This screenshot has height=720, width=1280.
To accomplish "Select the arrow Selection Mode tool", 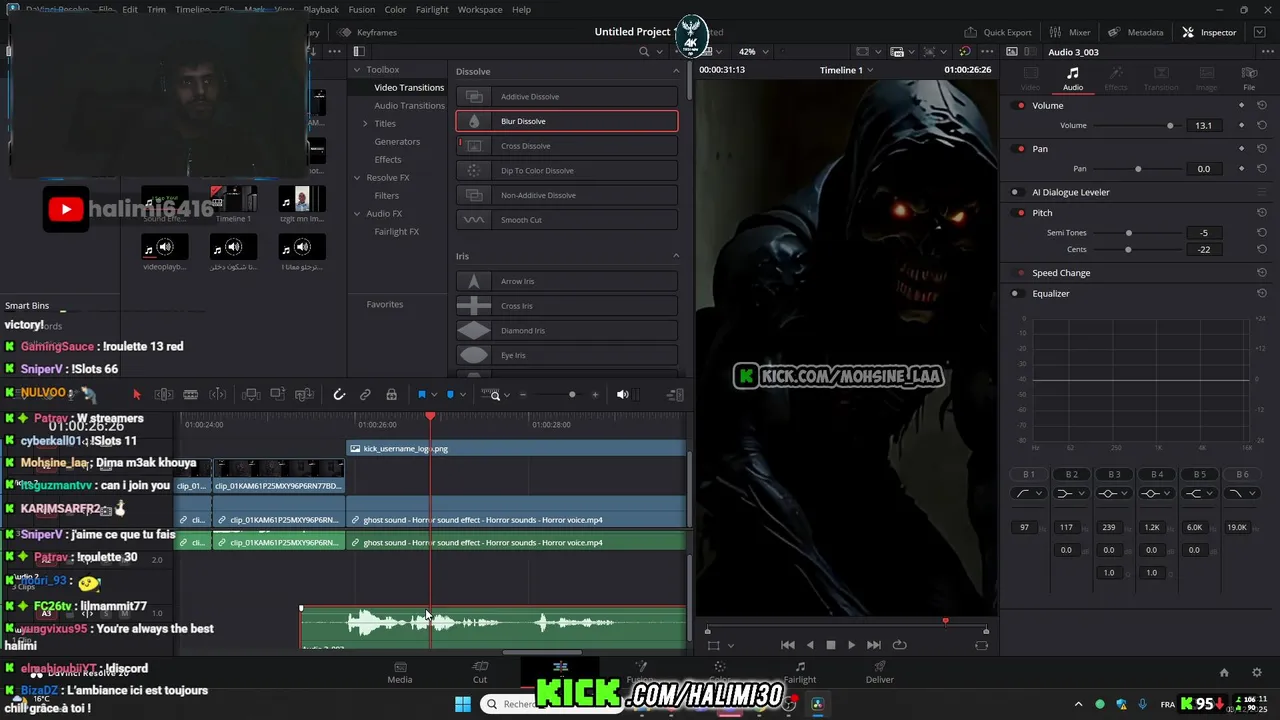I will click(137, 395).
